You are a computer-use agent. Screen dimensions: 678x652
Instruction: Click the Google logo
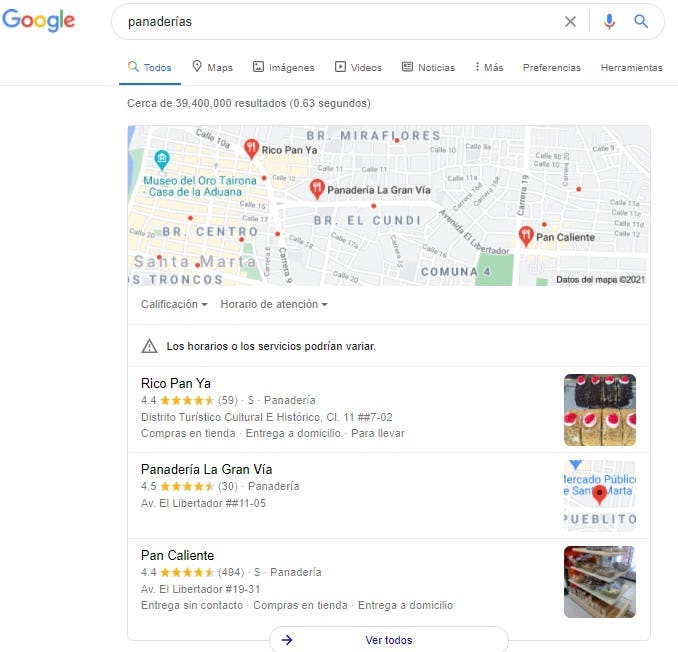coord(38,20)
